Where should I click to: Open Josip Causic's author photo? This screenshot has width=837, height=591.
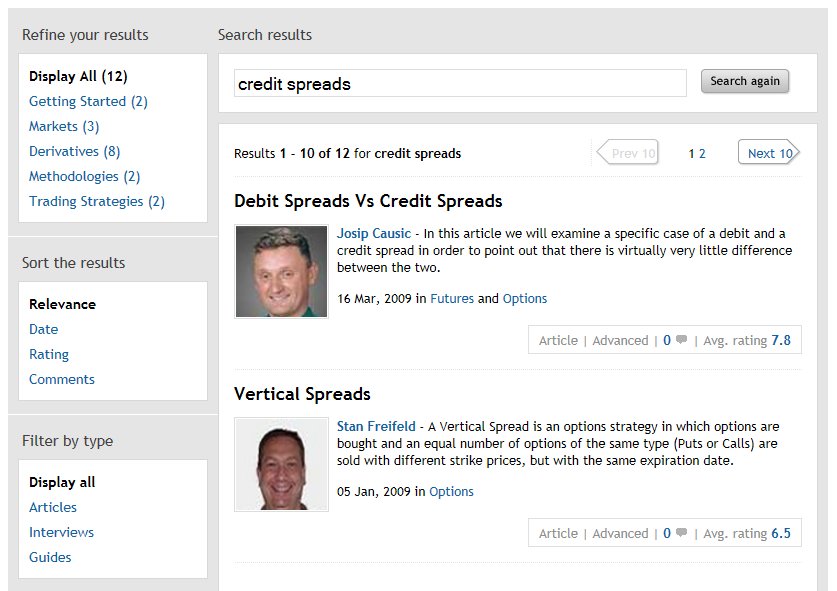pos(281,271)
